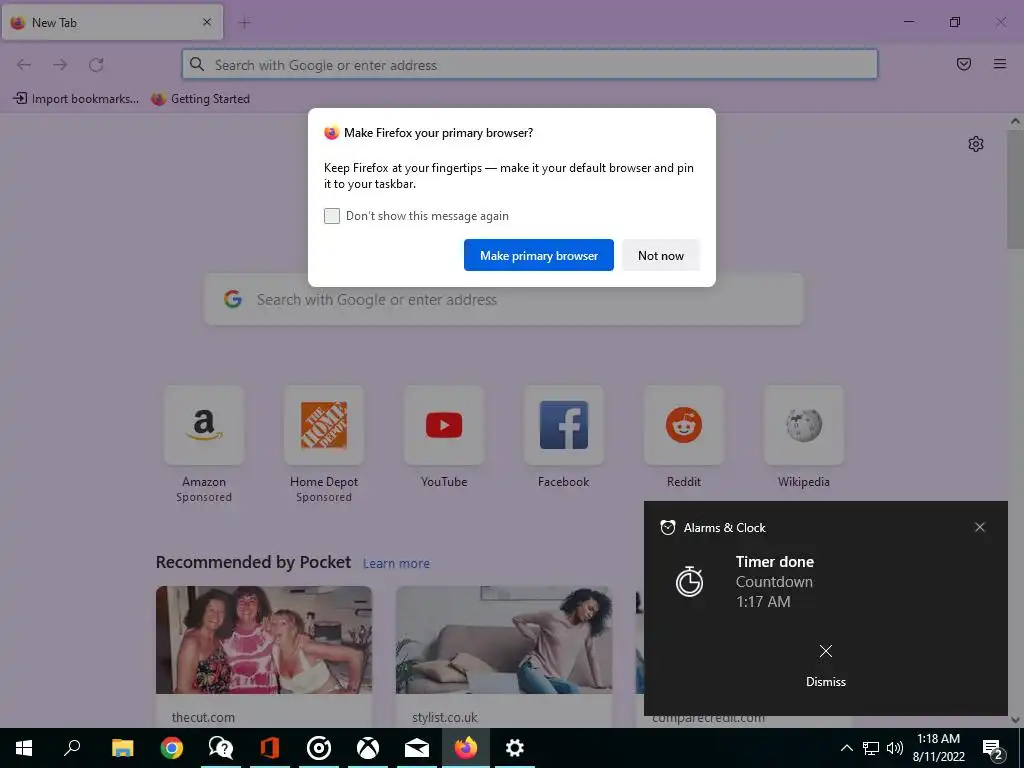Open volume tray icon
Viewport: 1024px width, 768px height.
point(895,748)
